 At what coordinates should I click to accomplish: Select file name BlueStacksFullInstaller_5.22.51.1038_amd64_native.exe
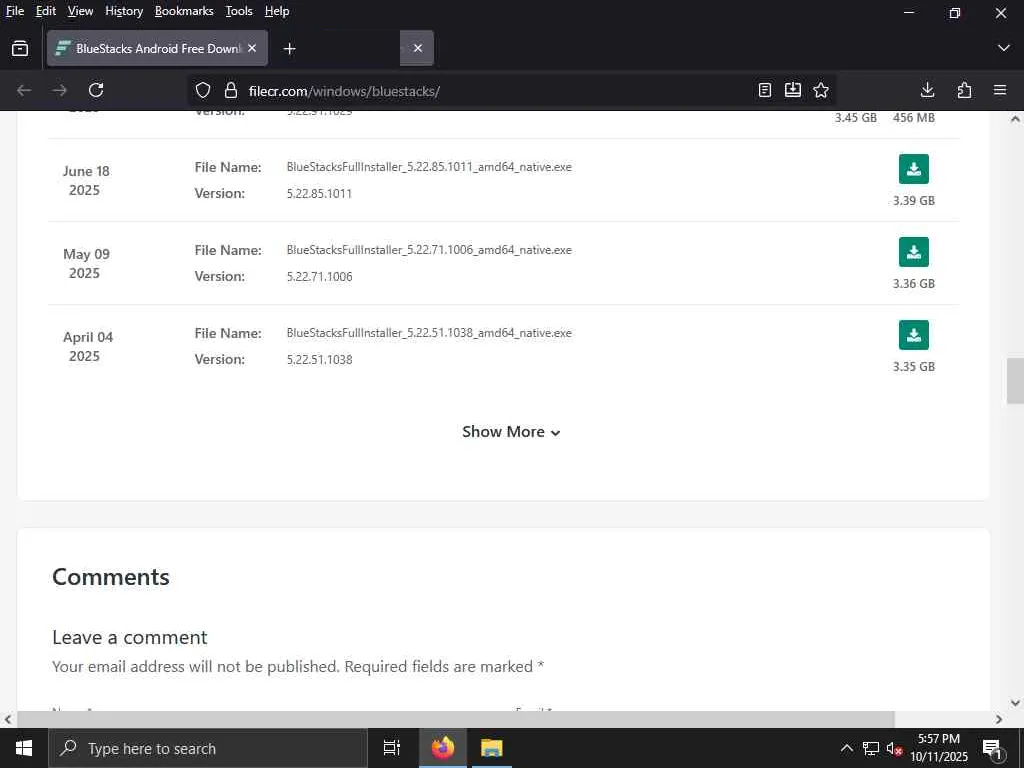point(429,332)
